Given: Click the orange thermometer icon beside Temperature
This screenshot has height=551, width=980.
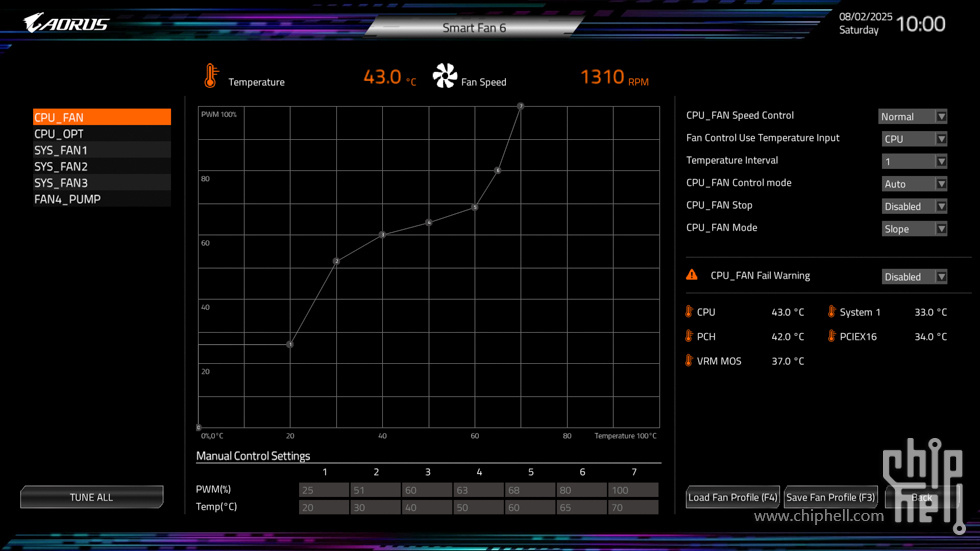Looking at the screenshot, I should coord(211,76).
